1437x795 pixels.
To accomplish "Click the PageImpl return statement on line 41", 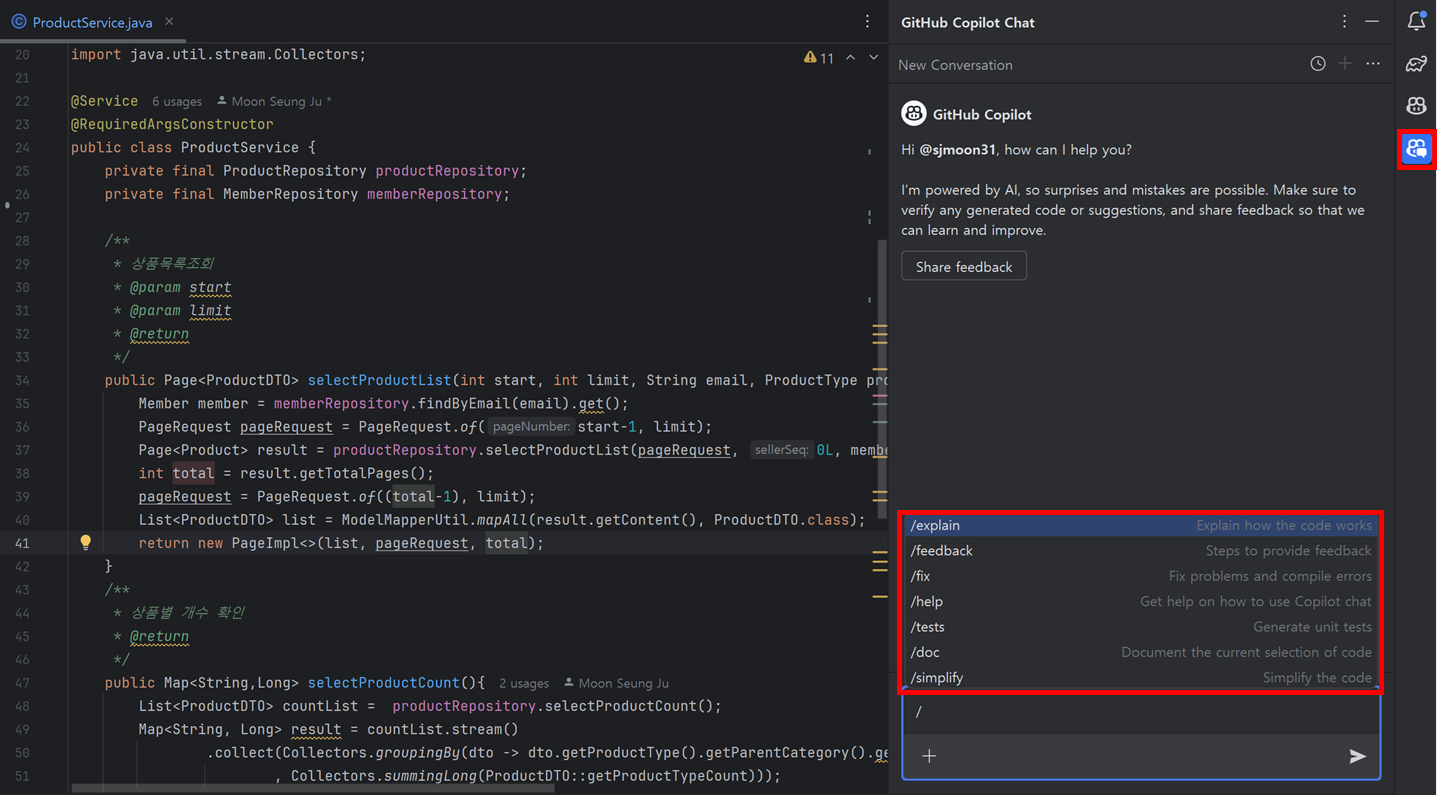I will 341,543.
